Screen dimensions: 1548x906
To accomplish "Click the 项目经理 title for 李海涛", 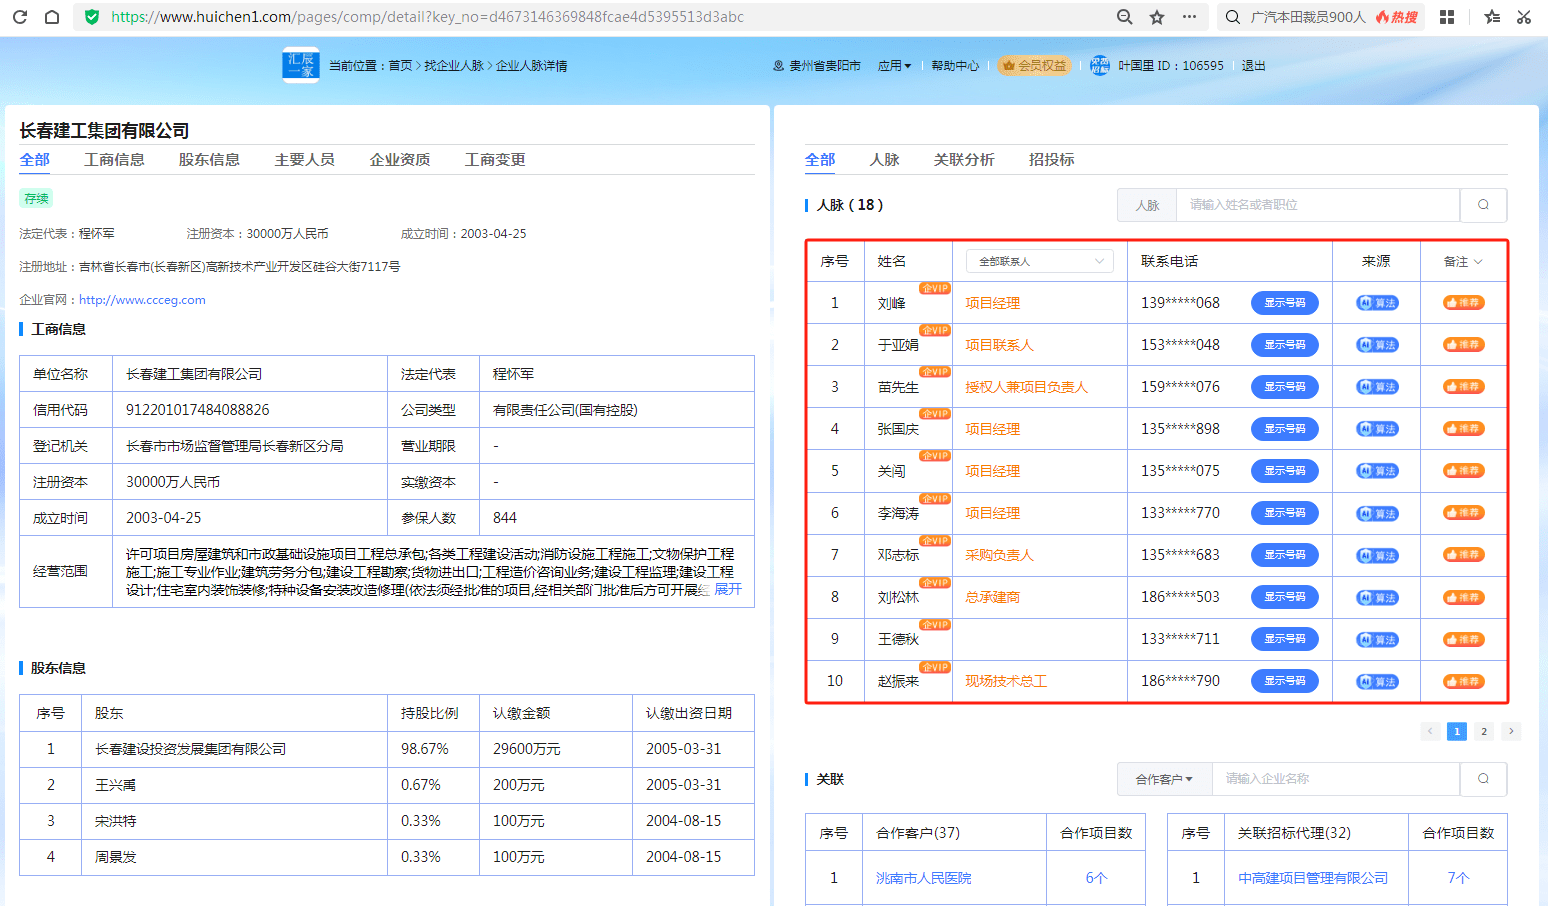I will point(993,513).
